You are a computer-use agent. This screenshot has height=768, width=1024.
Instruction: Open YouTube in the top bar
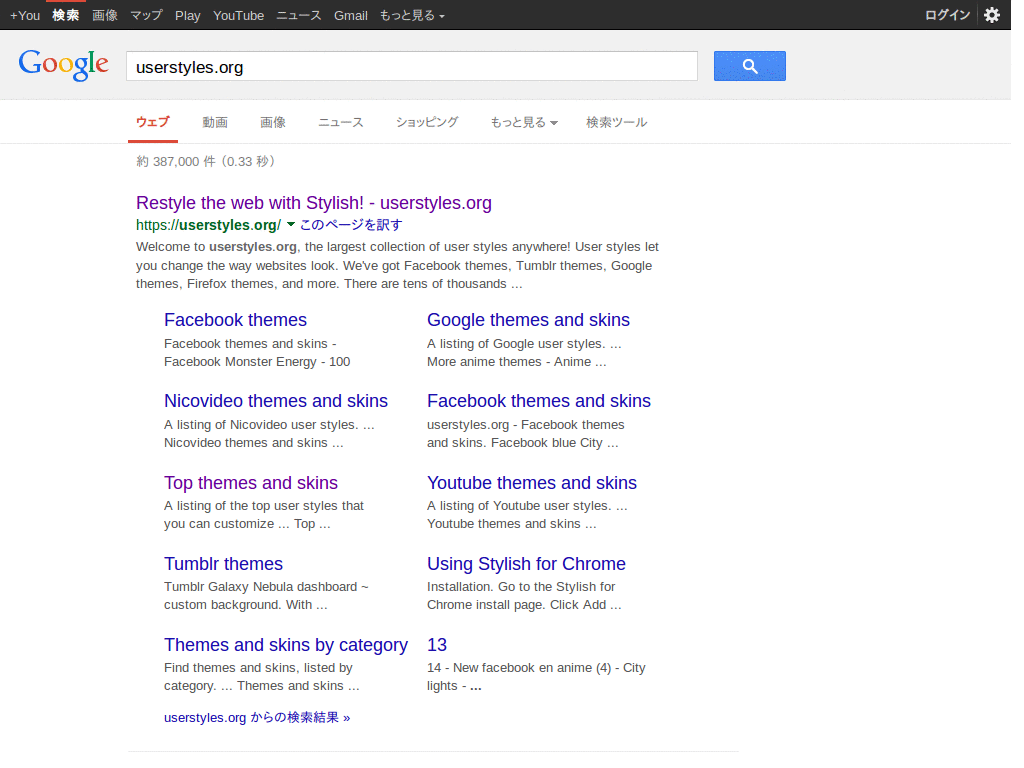click(x=238, y=15)
